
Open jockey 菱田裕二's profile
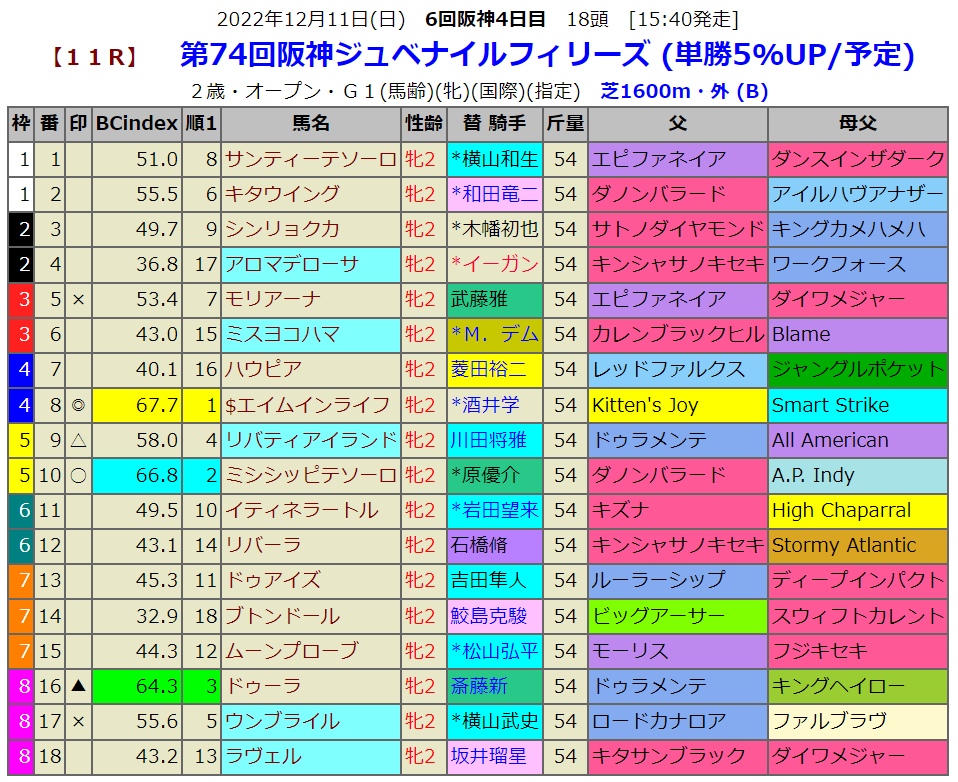[x=494, y=370]
